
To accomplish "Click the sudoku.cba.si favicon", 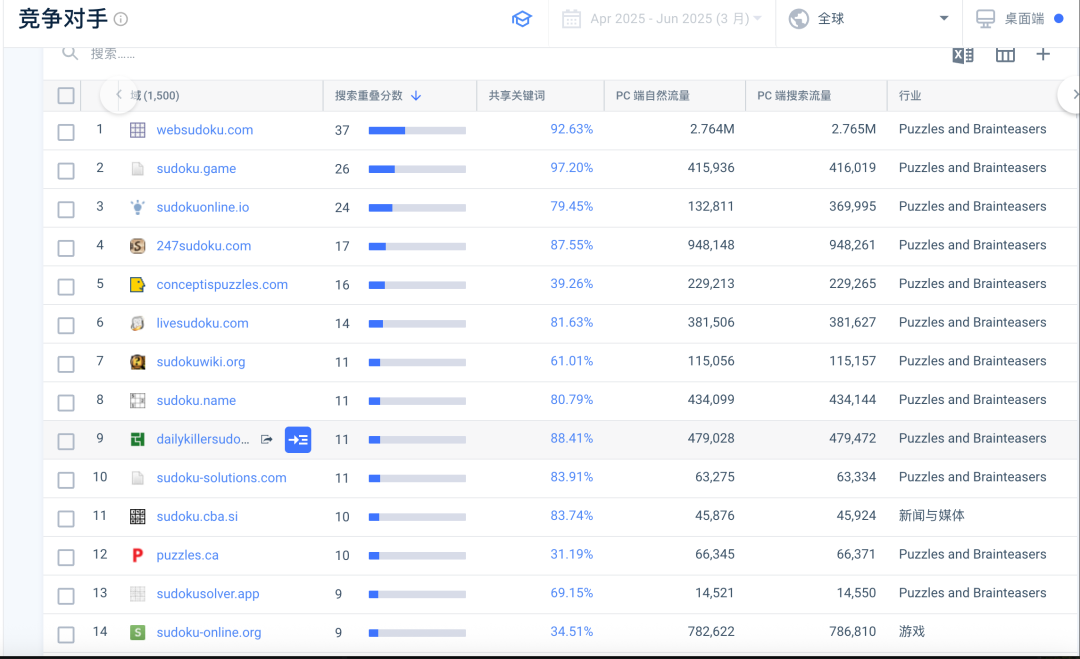I will tap(138, 516).
